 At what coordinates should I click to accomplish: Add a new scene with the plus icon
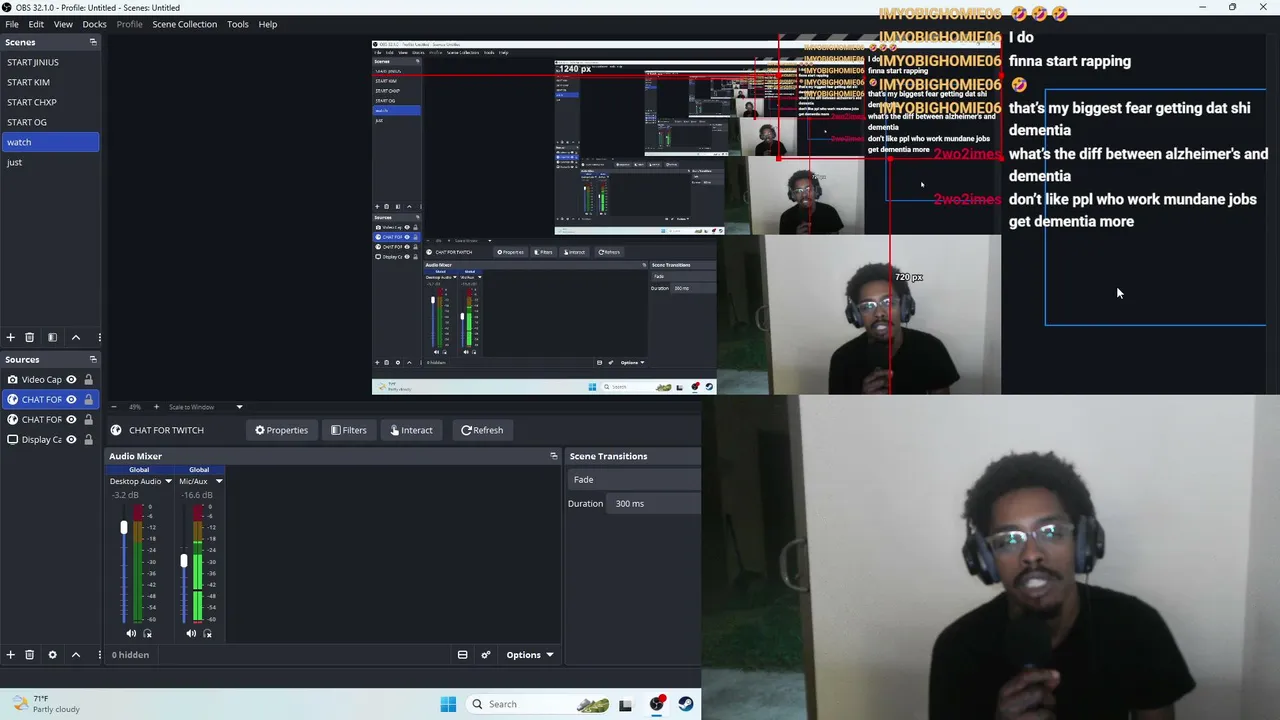[x=11, y=338]
